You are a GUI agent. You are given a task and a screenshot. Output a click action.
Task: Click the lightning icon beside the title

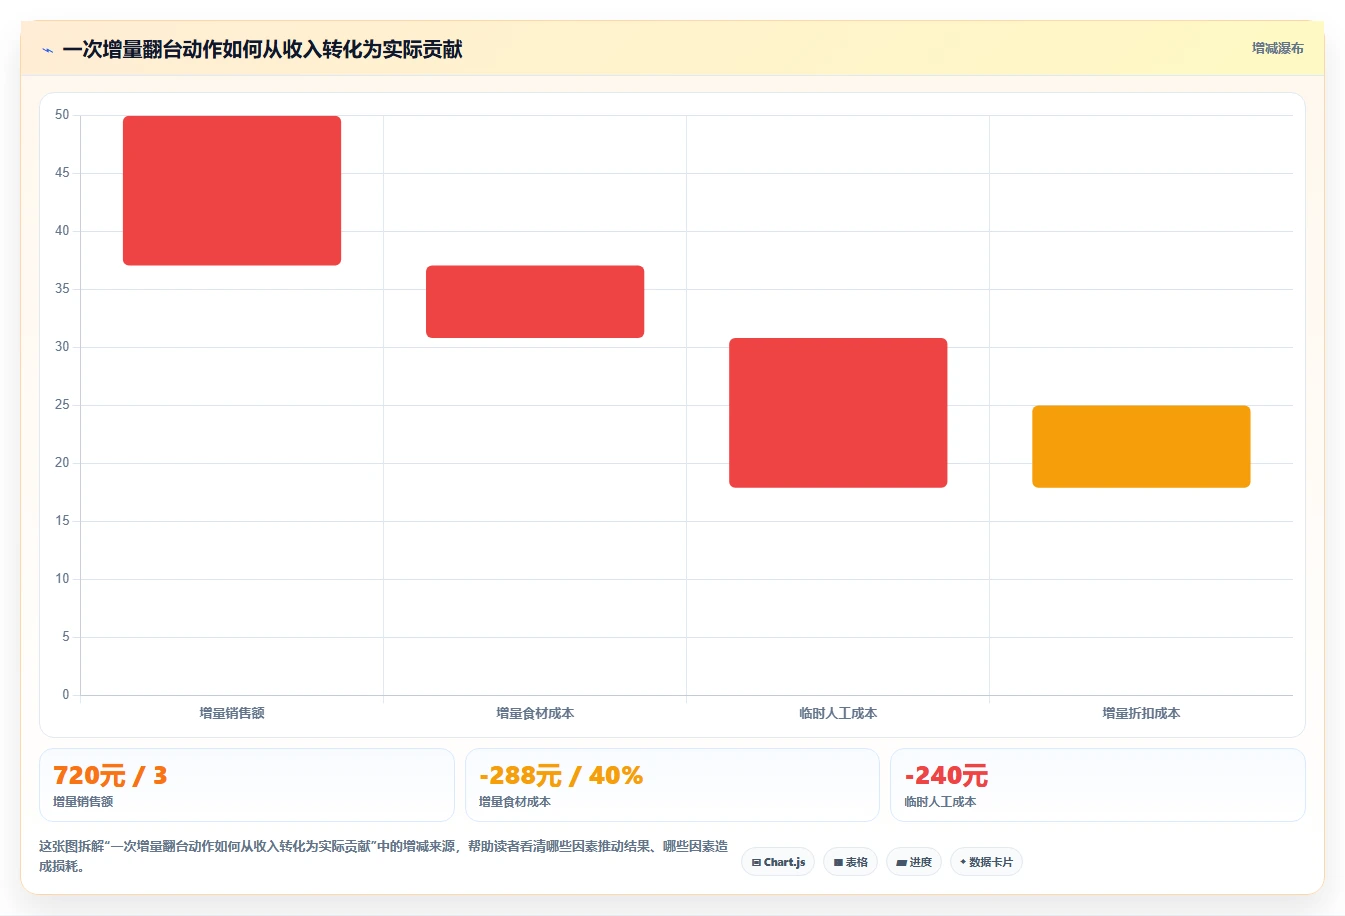click(47, 50)
